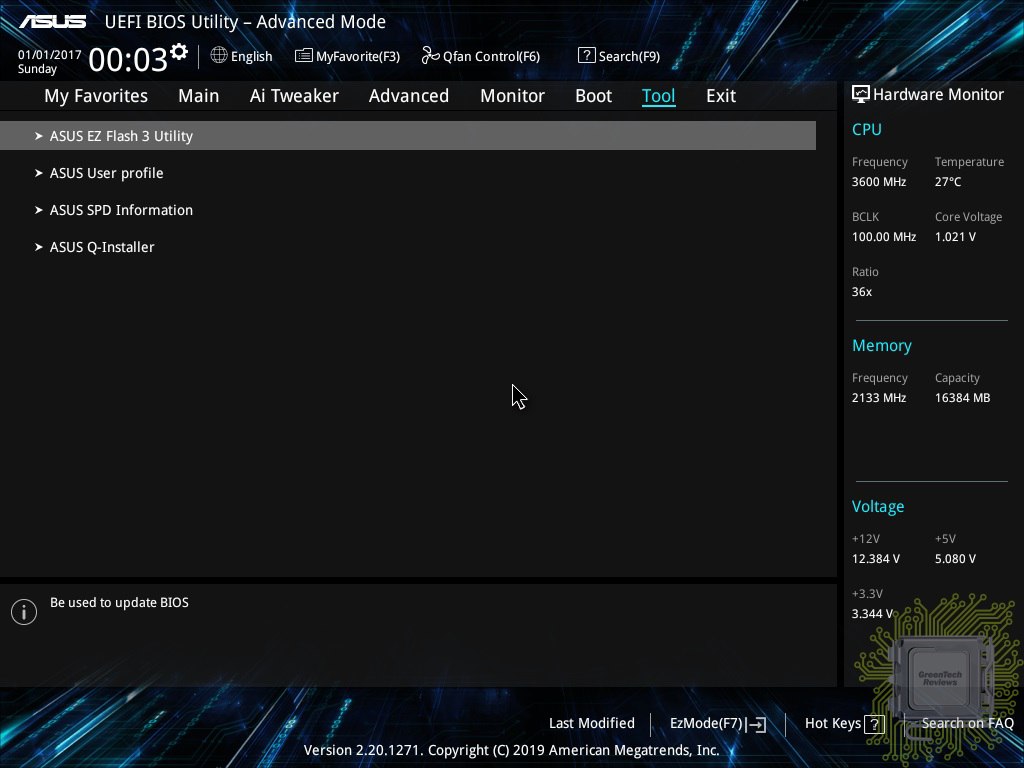Click CPU temperature value 27°C
The width and height of the screenshot is (1024, 768).
(x=948, y=182)
